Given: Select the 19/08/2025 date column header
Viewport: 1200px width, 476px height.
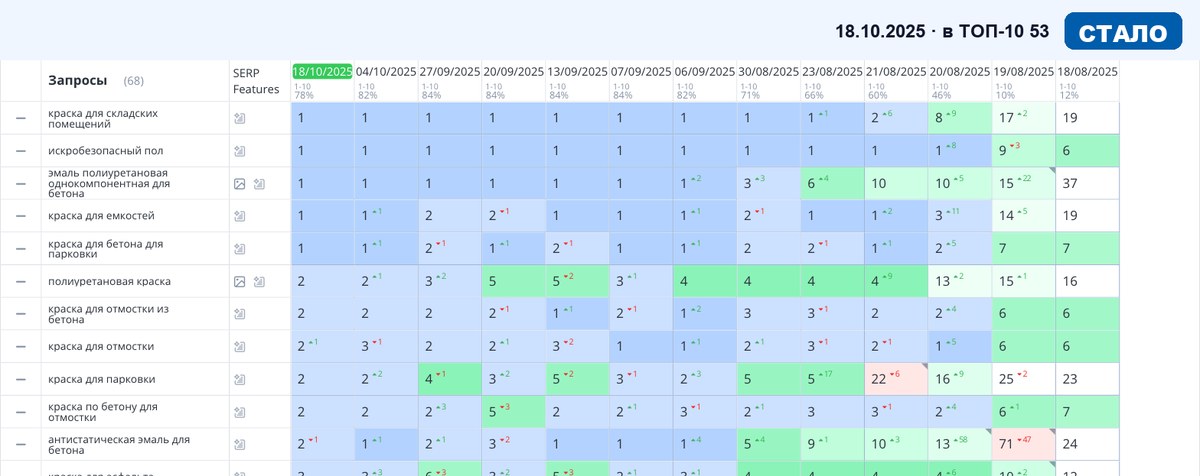Looking at the screenshot, I should pos(1024,71).
